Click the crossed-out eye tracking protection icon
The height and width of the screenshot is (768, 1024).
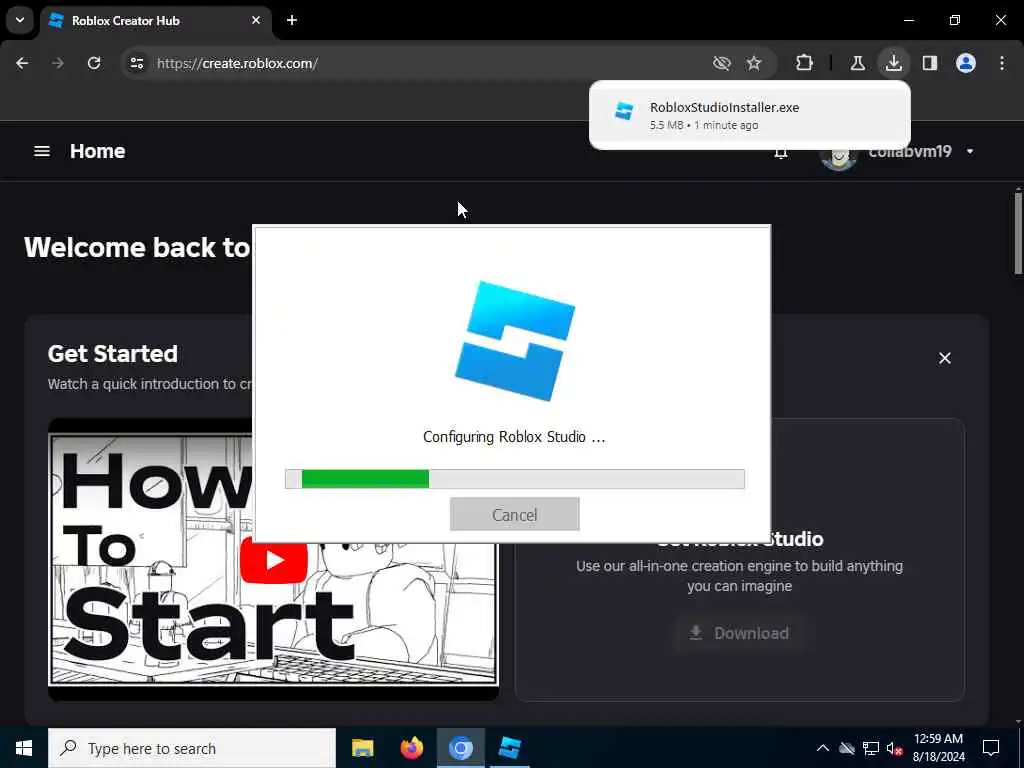point(722,63)
